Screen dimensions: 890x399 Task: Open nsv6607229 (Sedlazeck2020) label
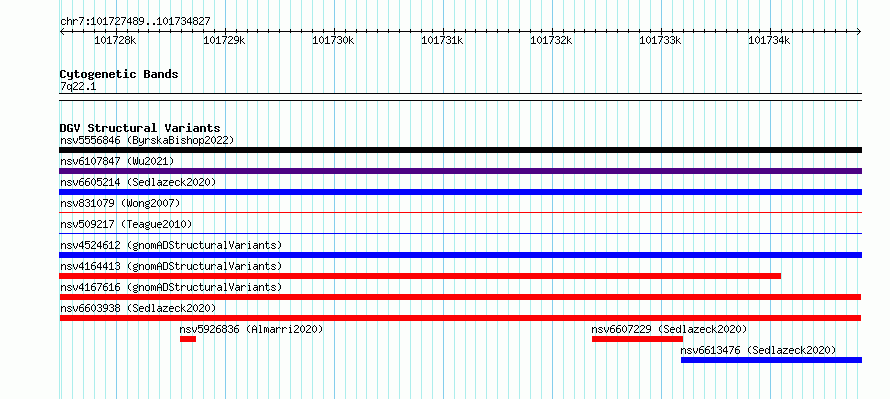pyautogui.click(x=669, y=329)
